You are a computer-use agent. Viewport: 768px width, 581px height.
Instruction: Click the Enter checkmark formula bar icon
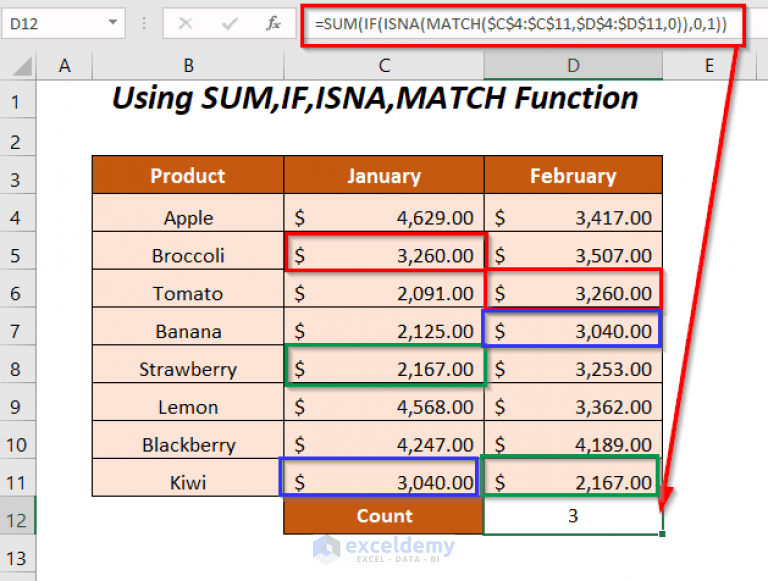229,23
